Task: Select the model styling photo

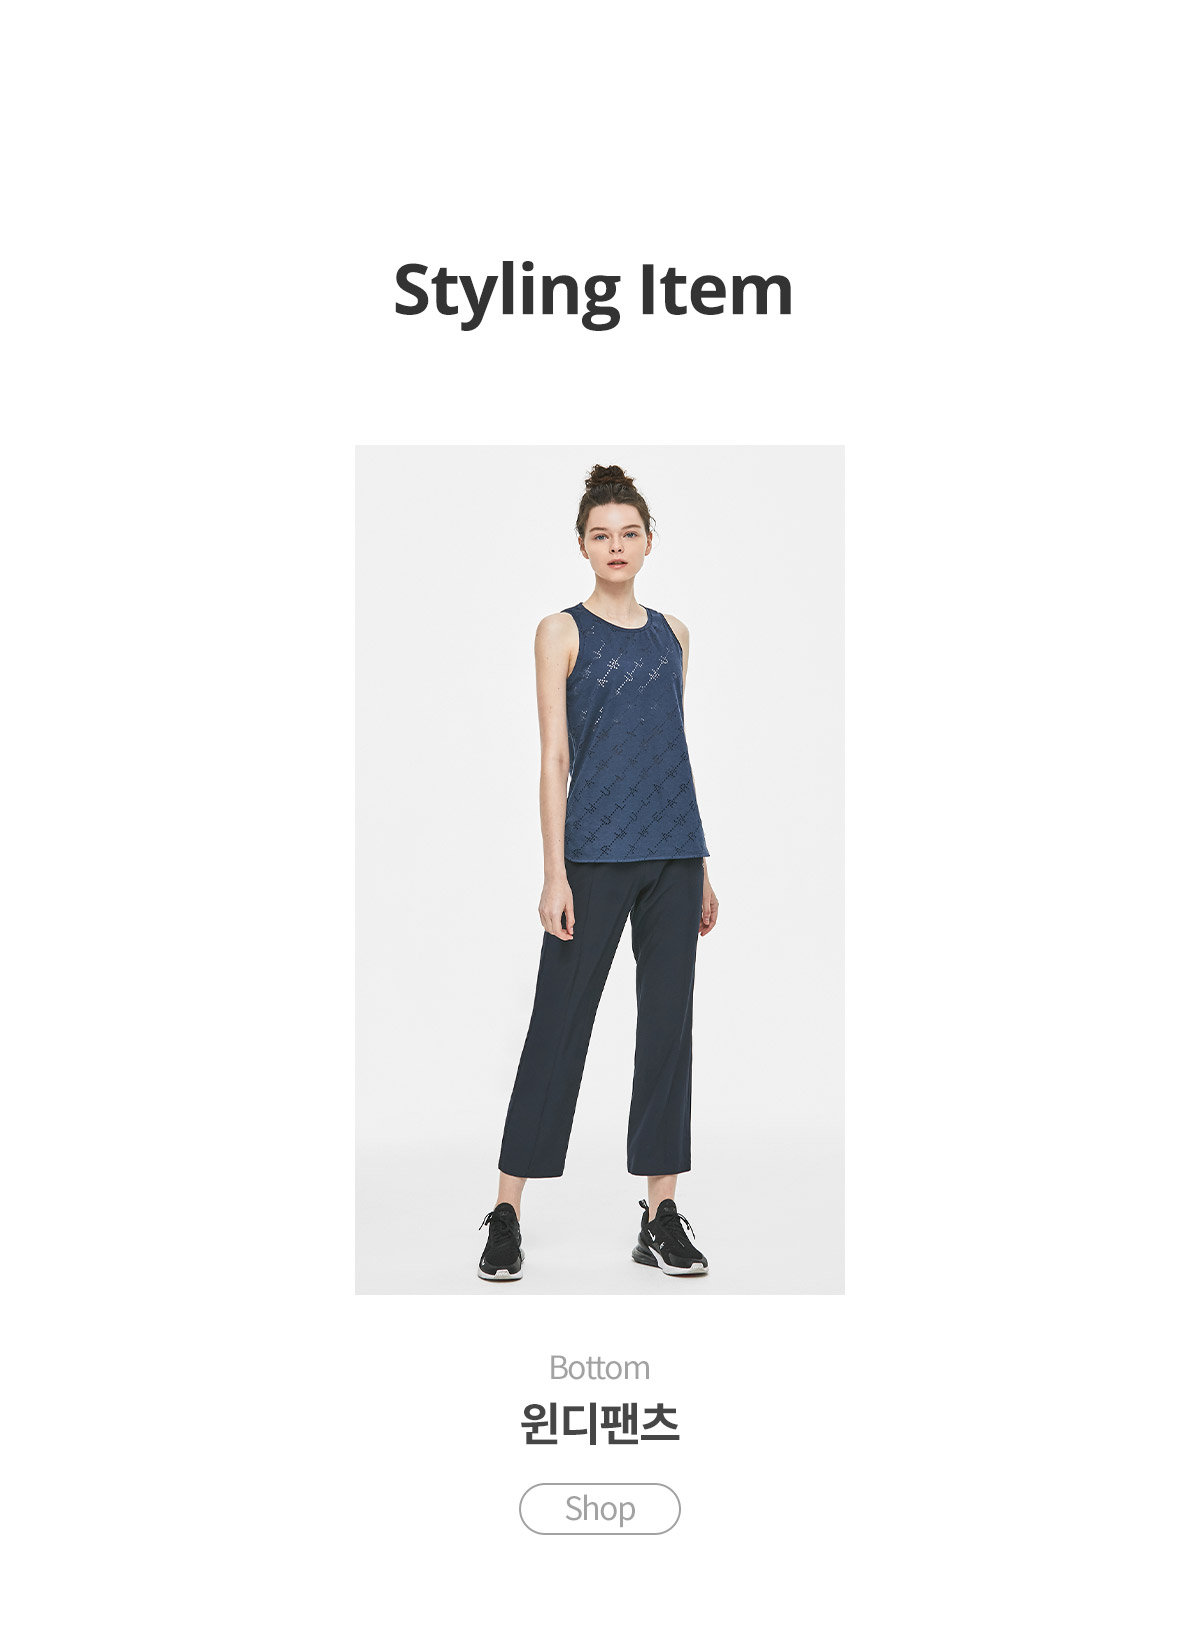Action: click(599, 869)
